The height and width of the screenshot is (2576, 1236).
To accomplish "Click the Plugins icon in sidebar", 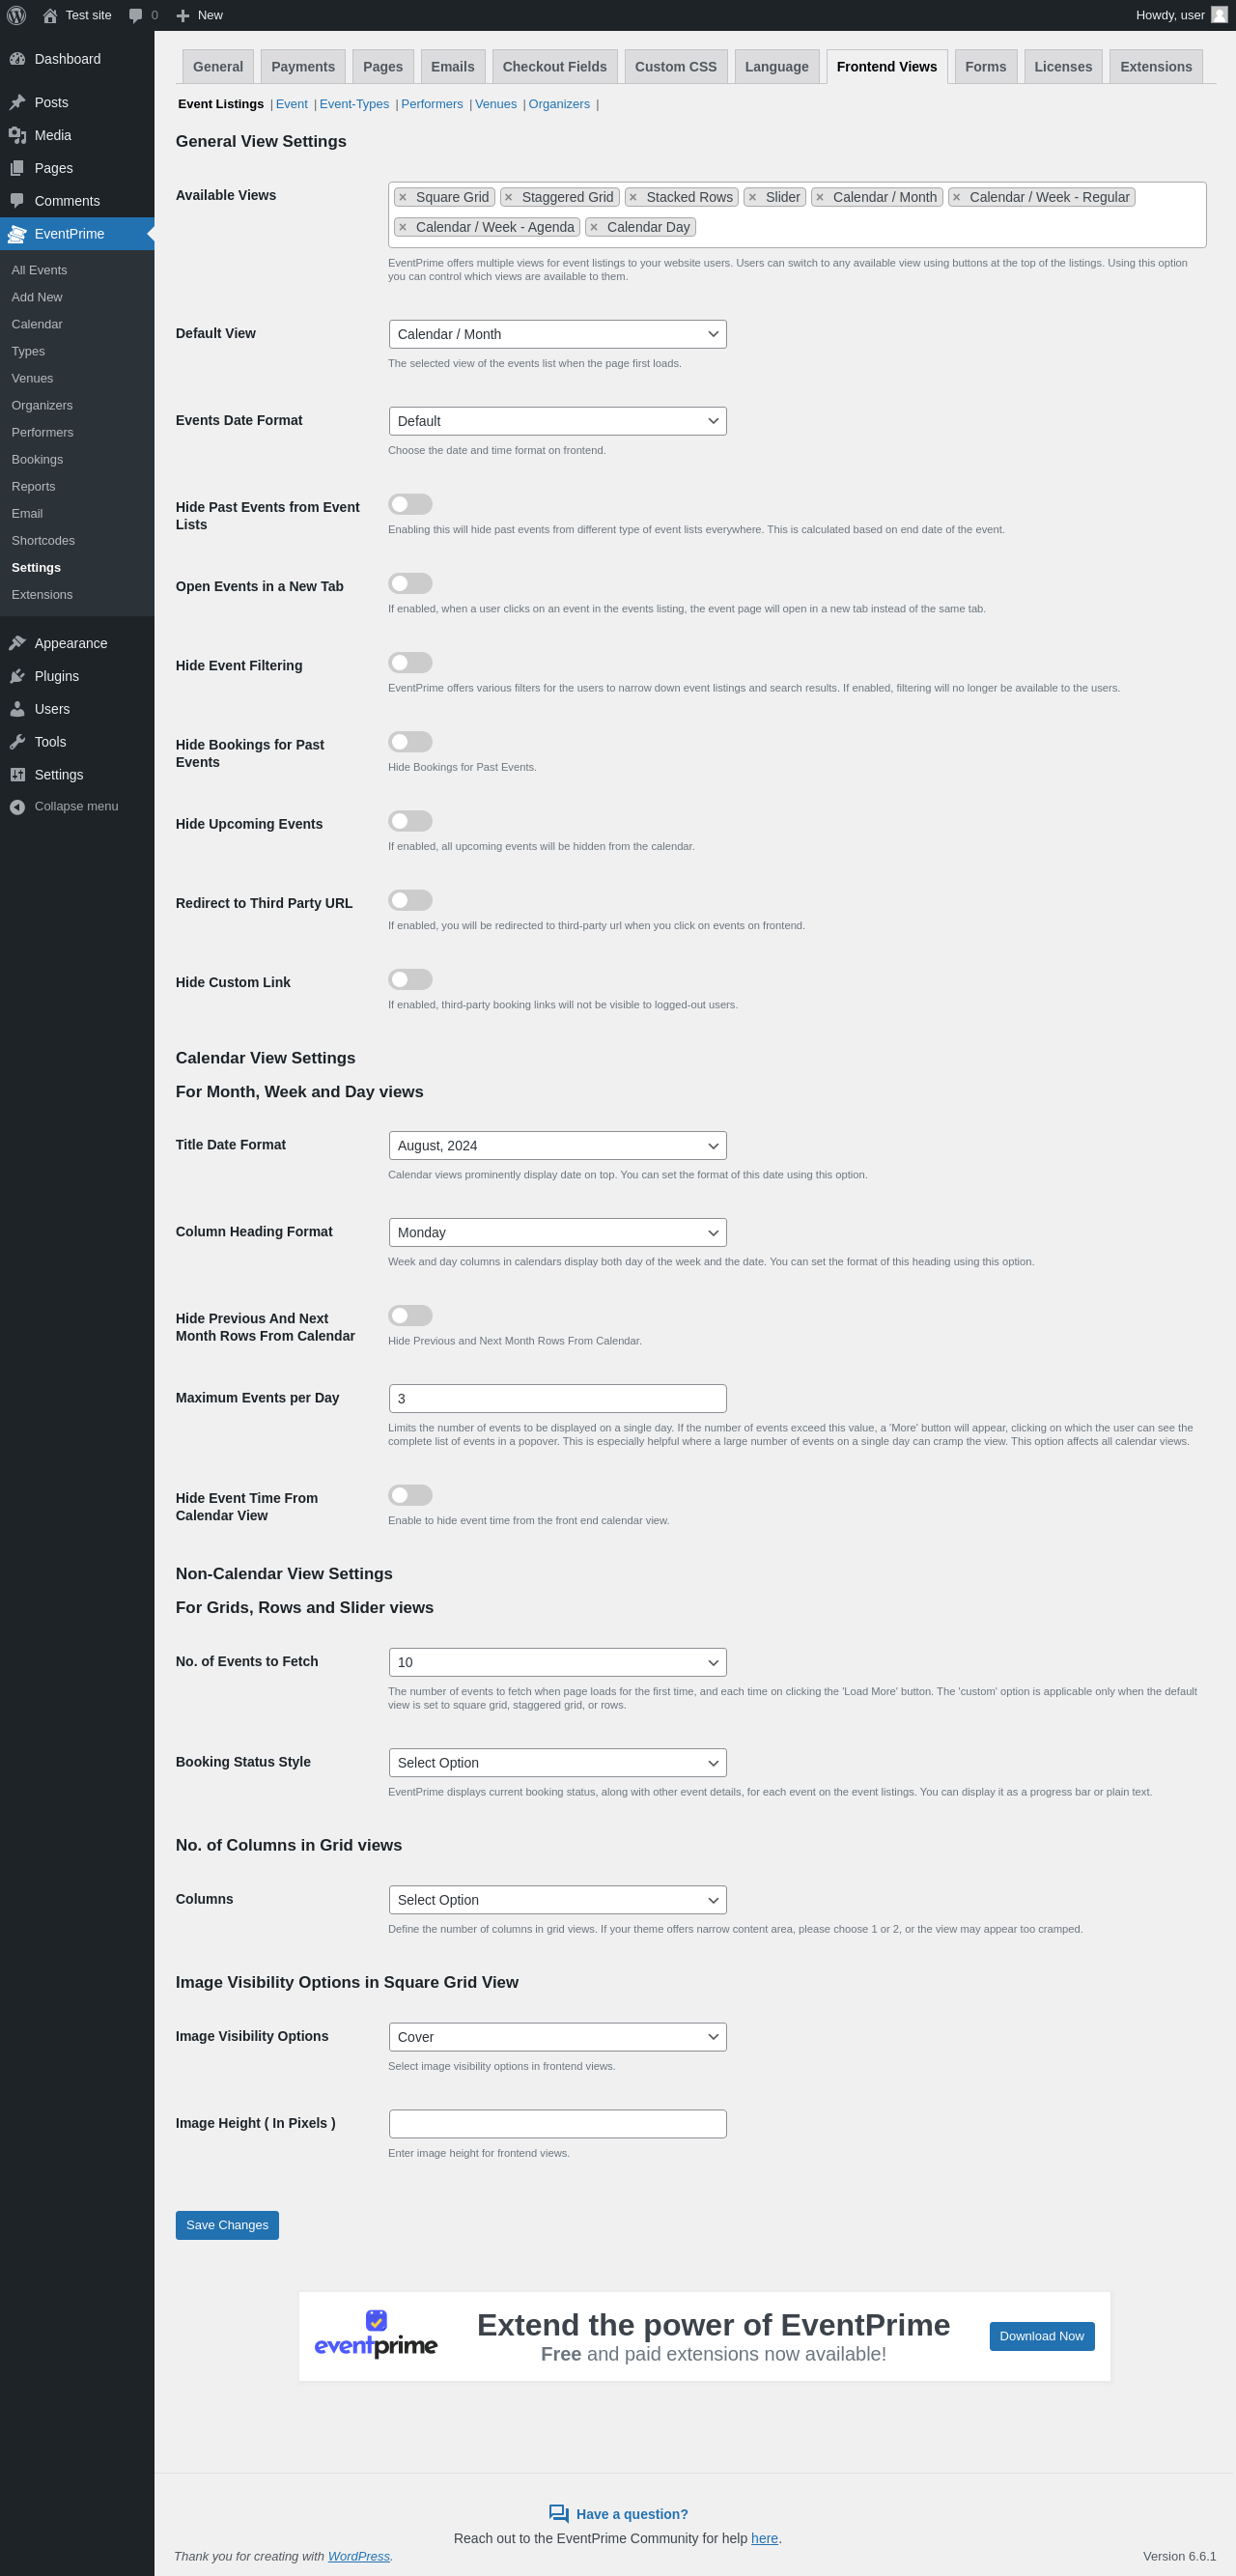I will click(x=17, y=676).
